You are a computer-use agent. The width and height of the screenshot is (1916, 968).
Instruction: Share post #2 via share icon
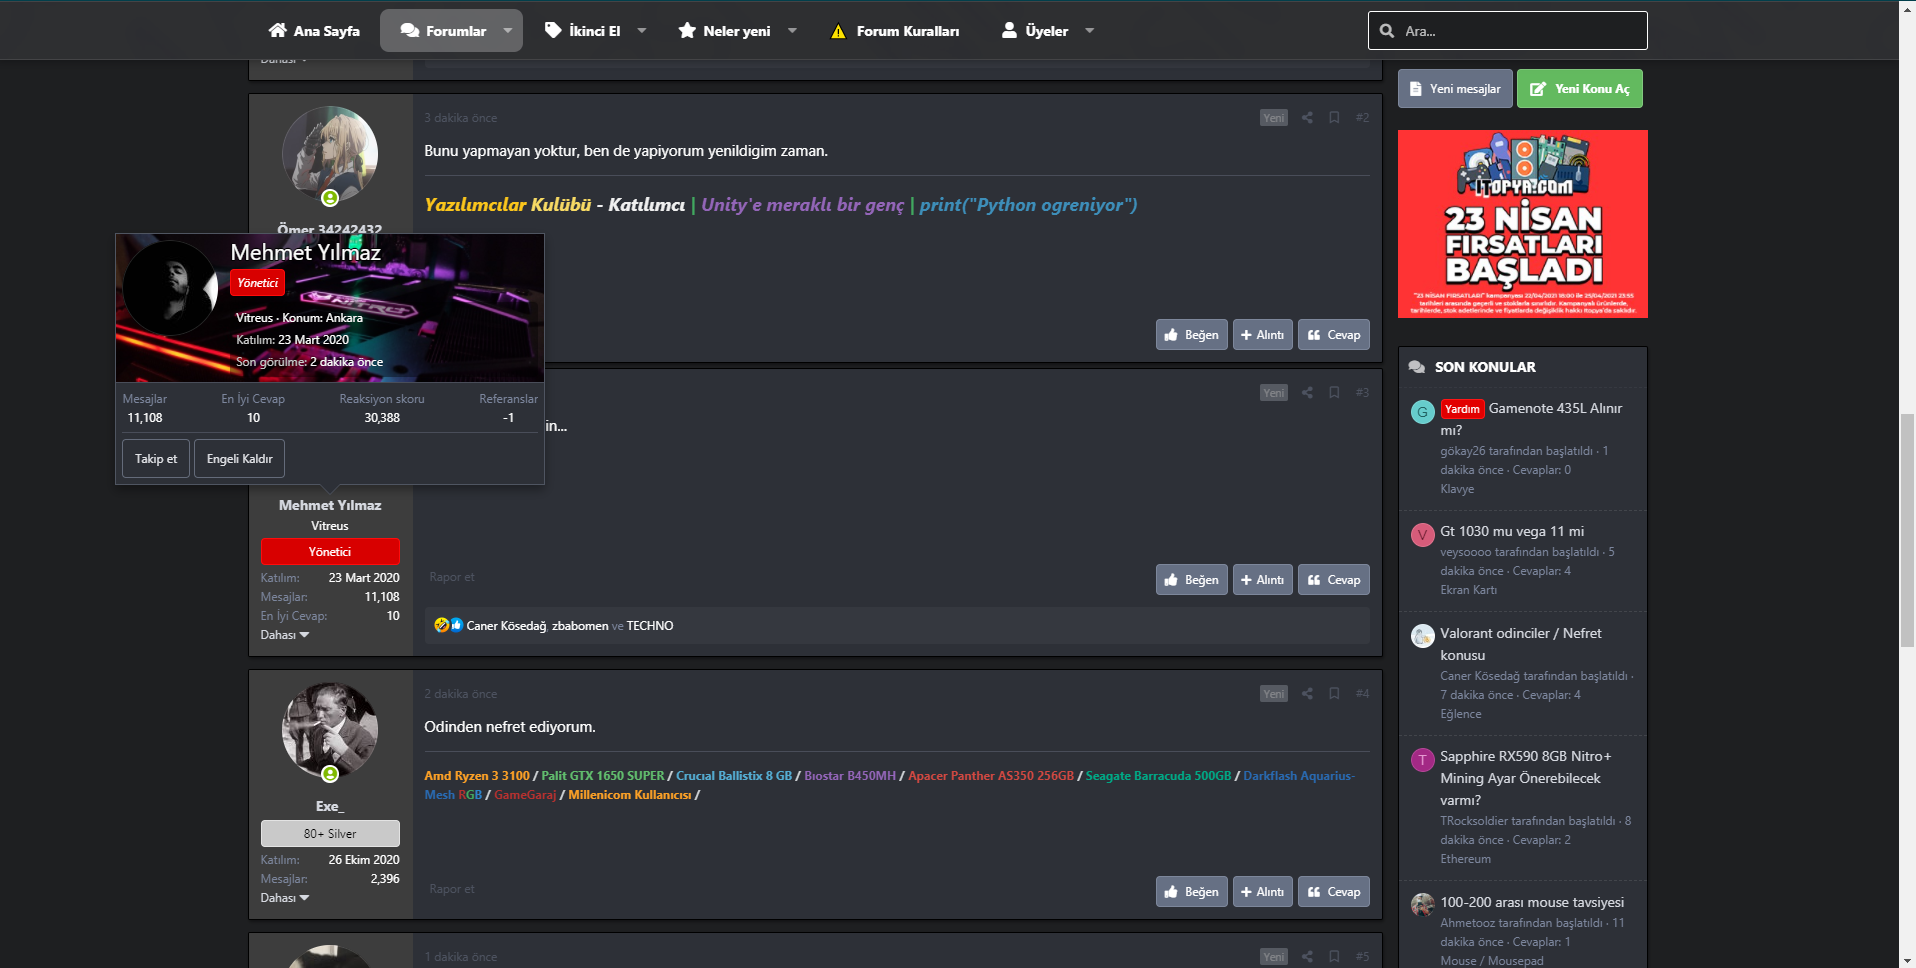(x=1307, y=118)
